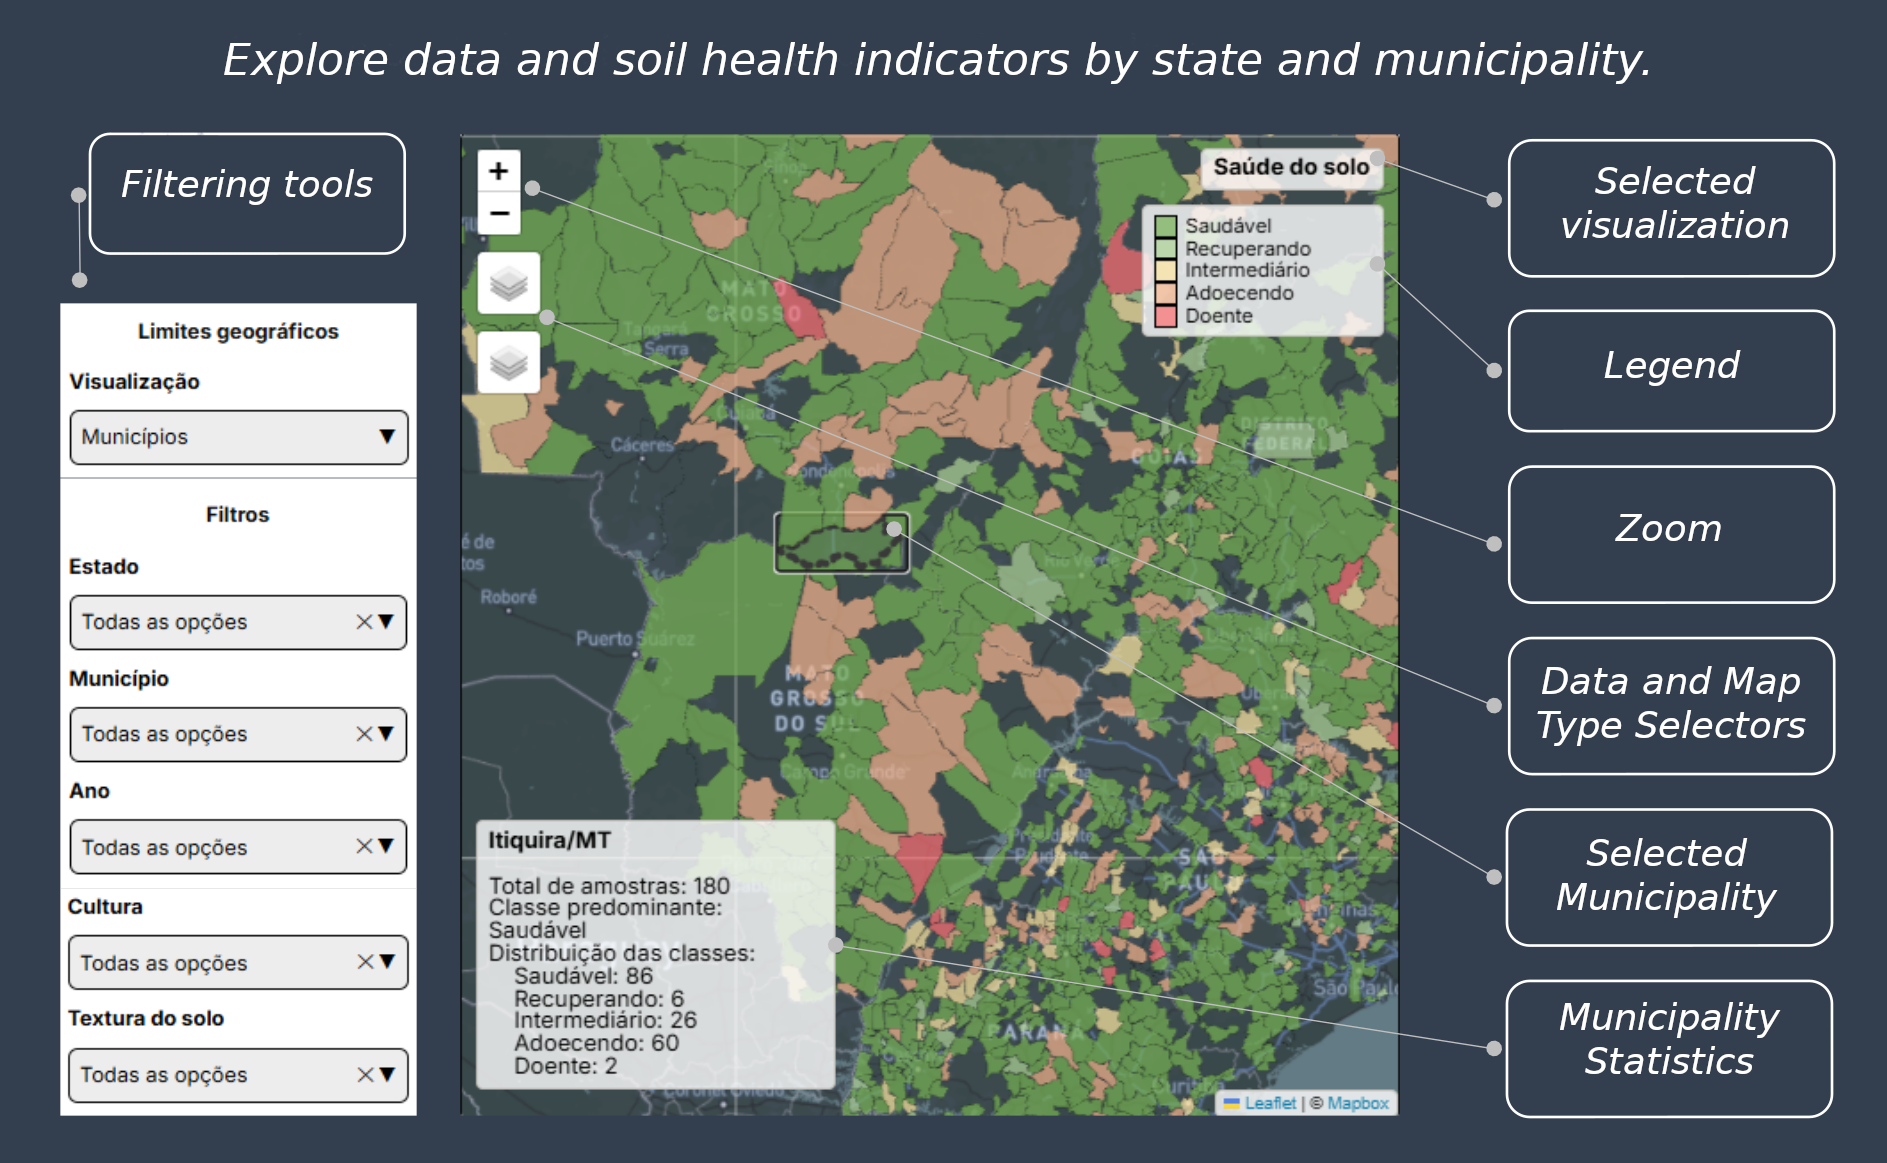1887x1163 pixels.
Task: Open the lower layers selector icon
Action: coord(509,362)
